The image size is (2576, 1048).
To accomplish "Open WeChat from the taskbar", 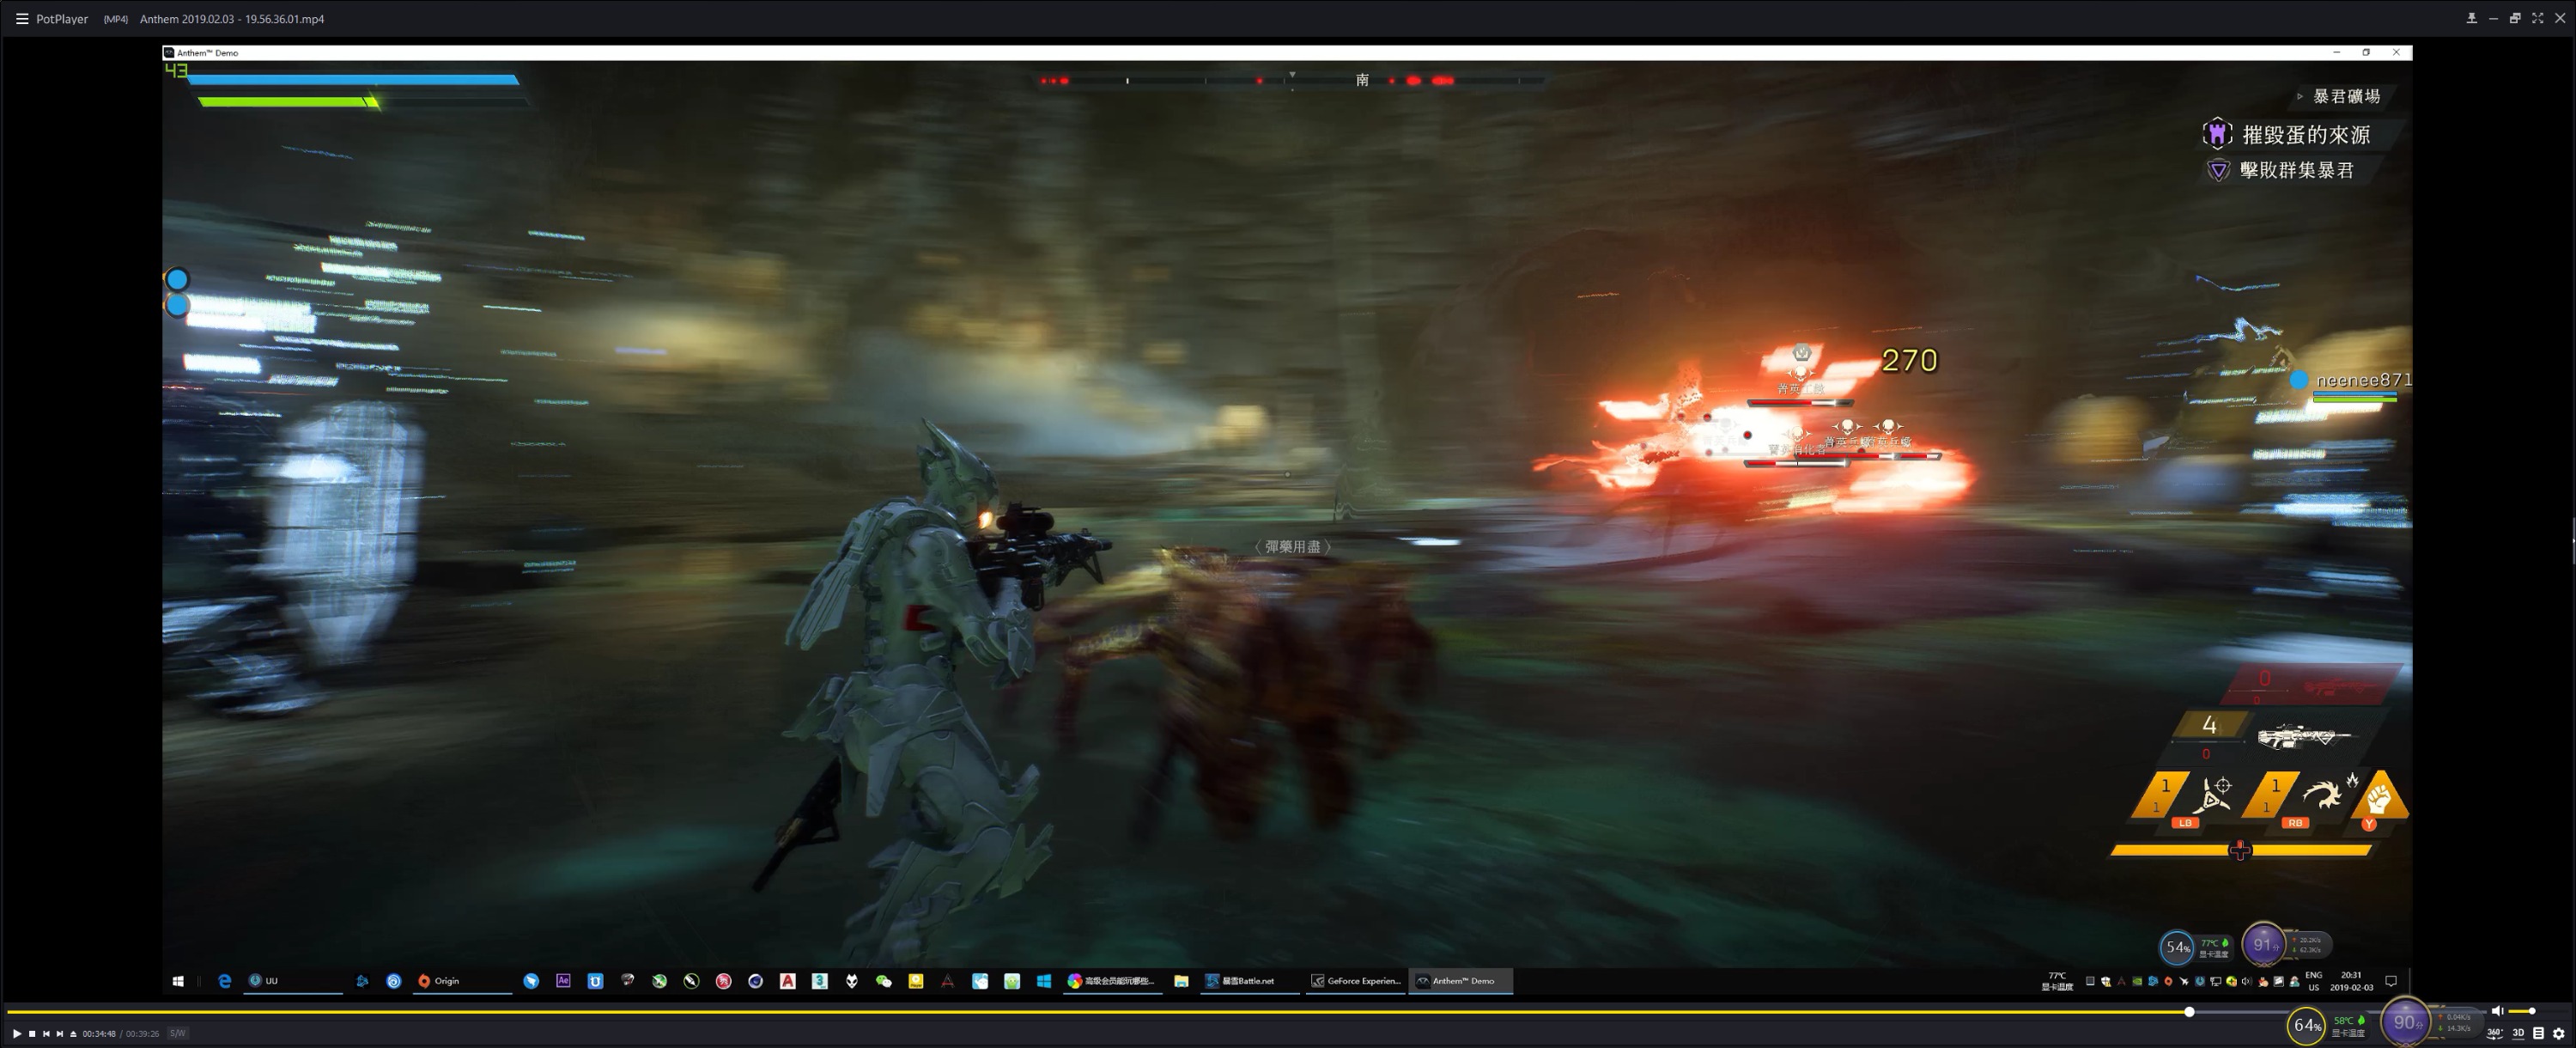I will pos(883,981).
